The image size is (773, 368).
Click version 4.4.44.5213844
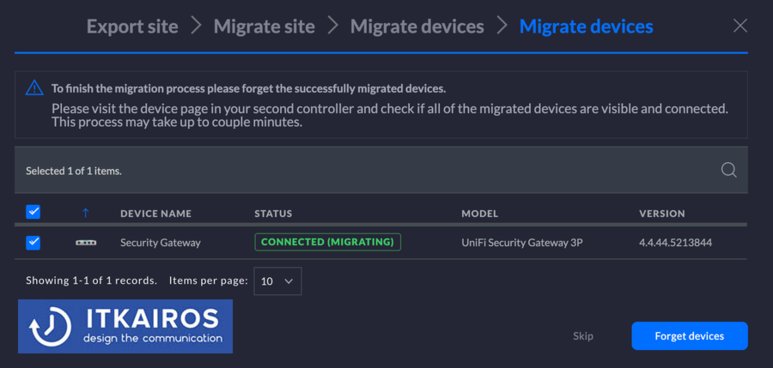[x=675, y=243]
